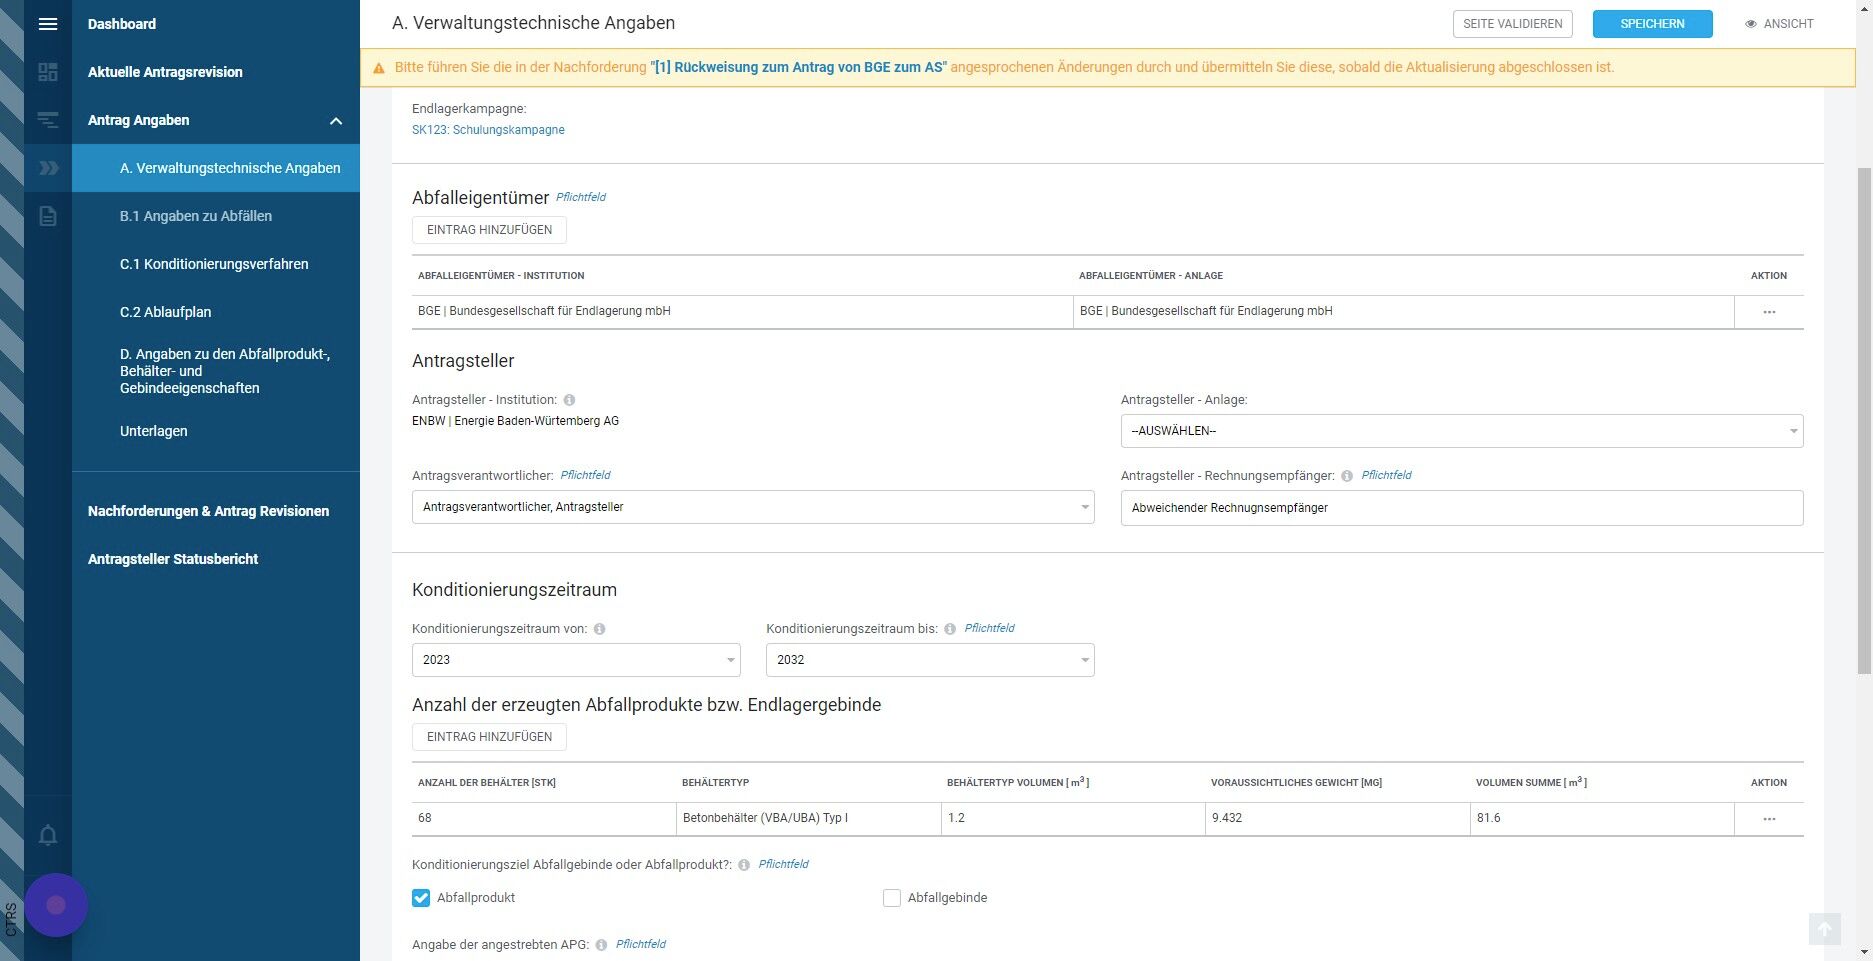Toggle the Ansicht eye view
The height and width of the screenshot is (961, 1873).
point(1779,24)
